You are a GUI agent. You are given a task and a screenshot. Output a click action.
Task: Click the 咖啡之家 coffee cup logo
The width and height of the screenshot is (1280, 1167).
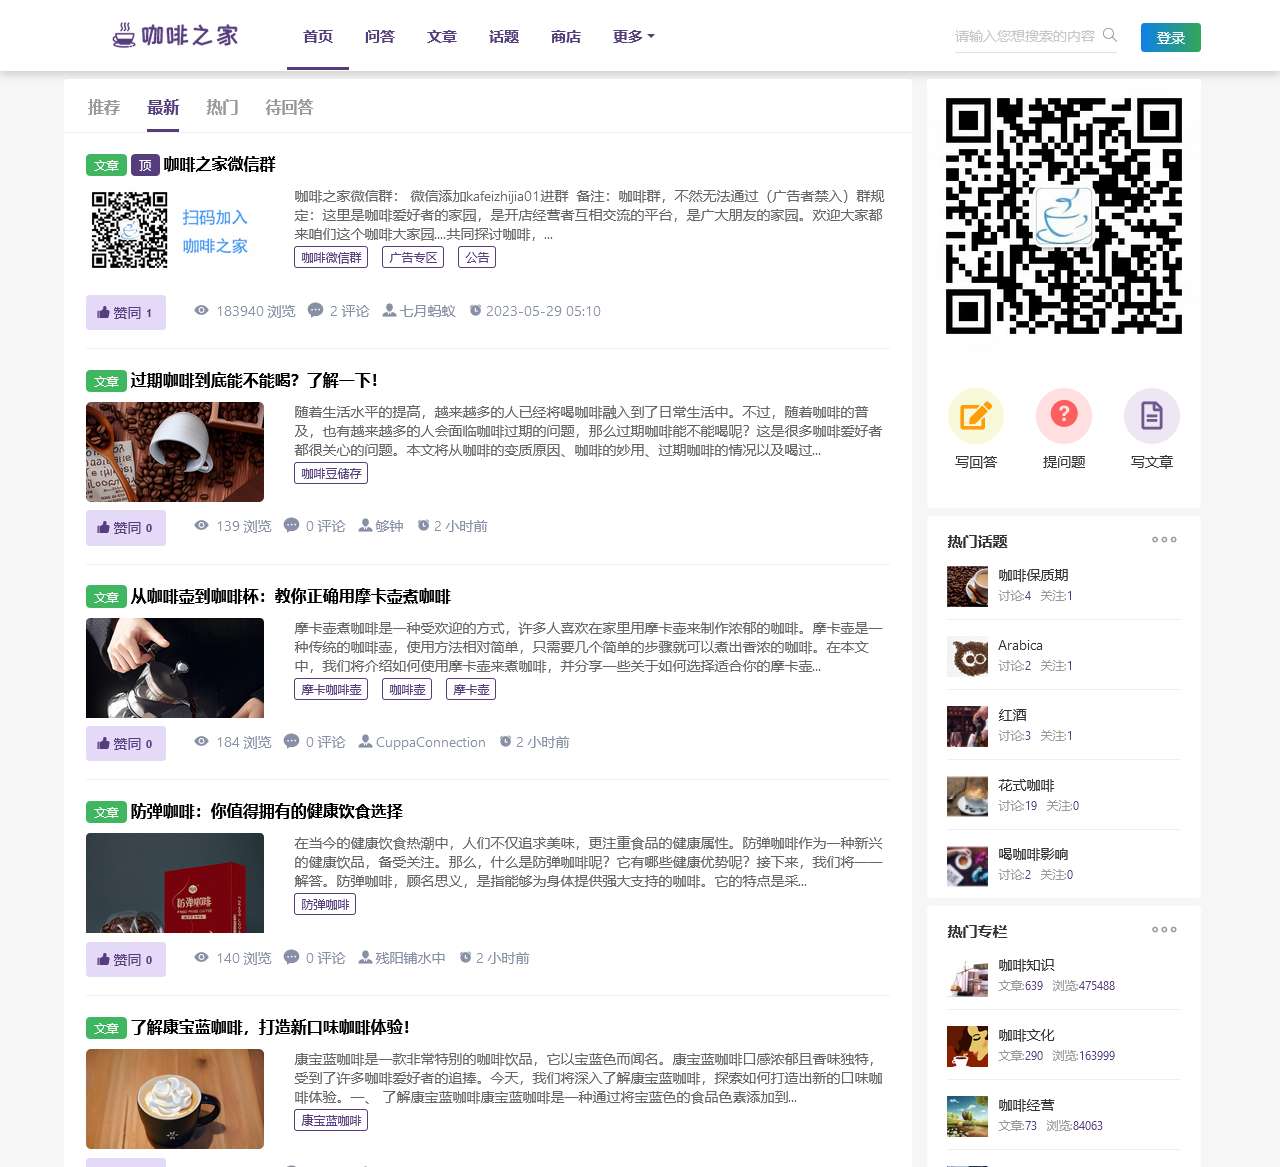[x=175, y=36]
